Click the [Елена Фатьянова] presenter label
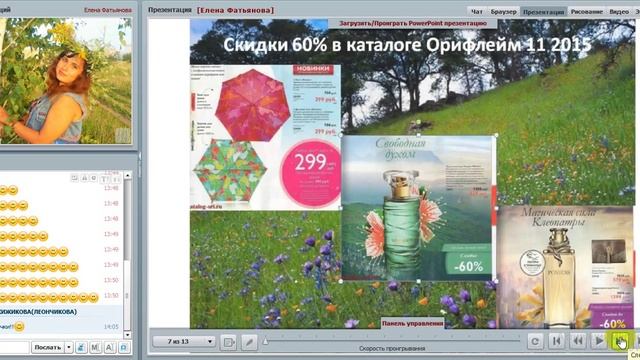 (x=236, y=10)
